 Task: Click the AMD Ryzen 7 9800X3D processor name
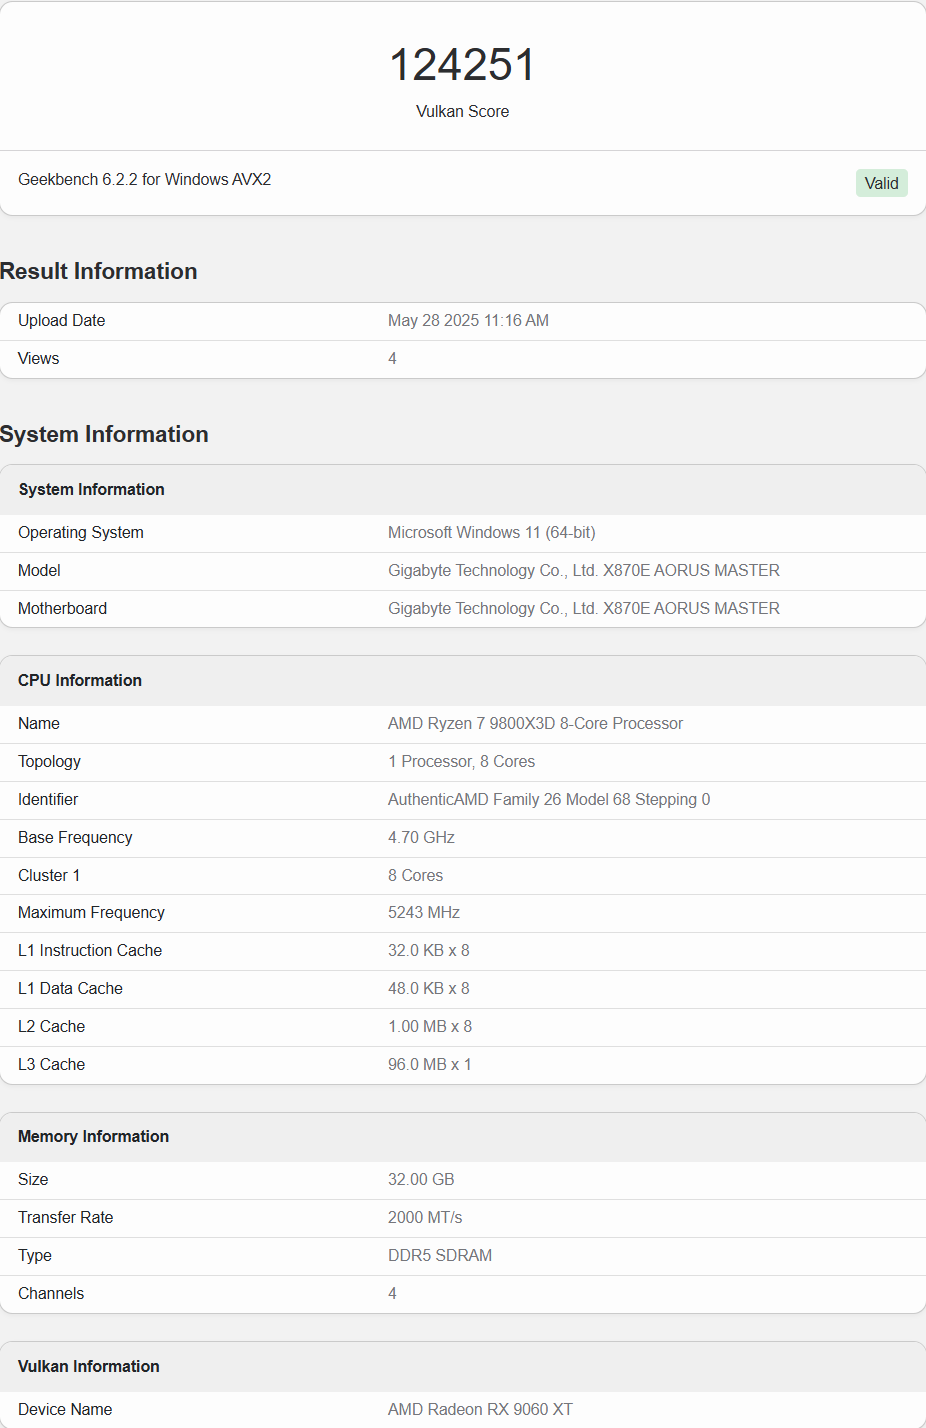(535, 724)
